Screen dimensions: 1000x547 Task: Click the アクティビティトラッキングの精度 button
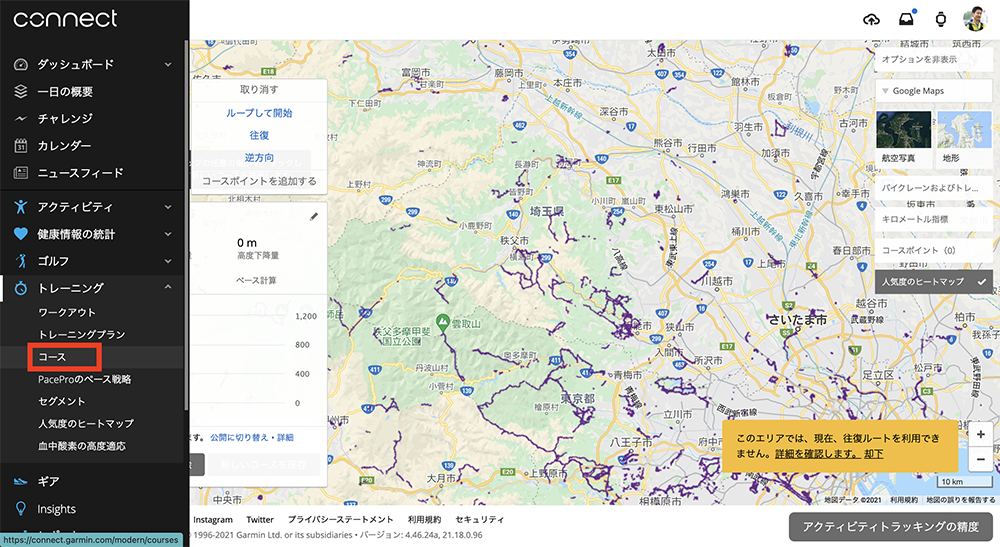click(890, 527)
